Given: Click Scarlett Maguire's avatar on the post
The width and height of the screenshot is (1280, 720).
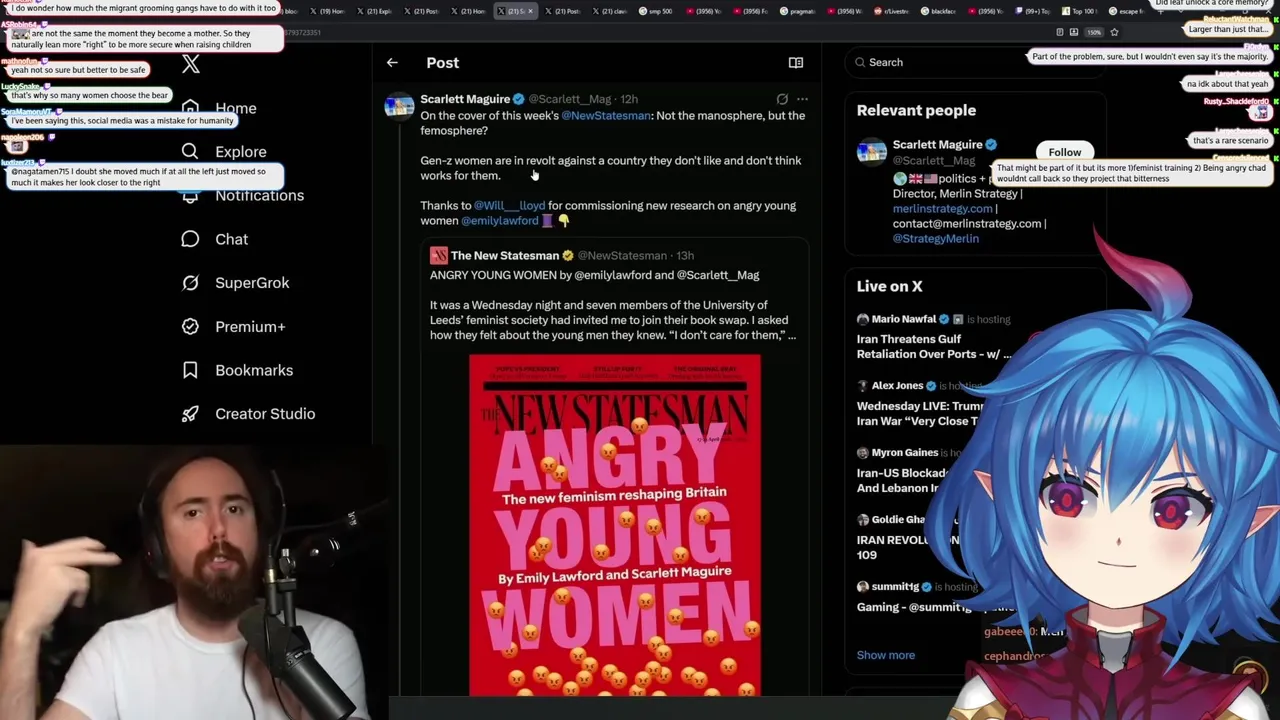Looking at the screenshot, I should coord(399,106).
